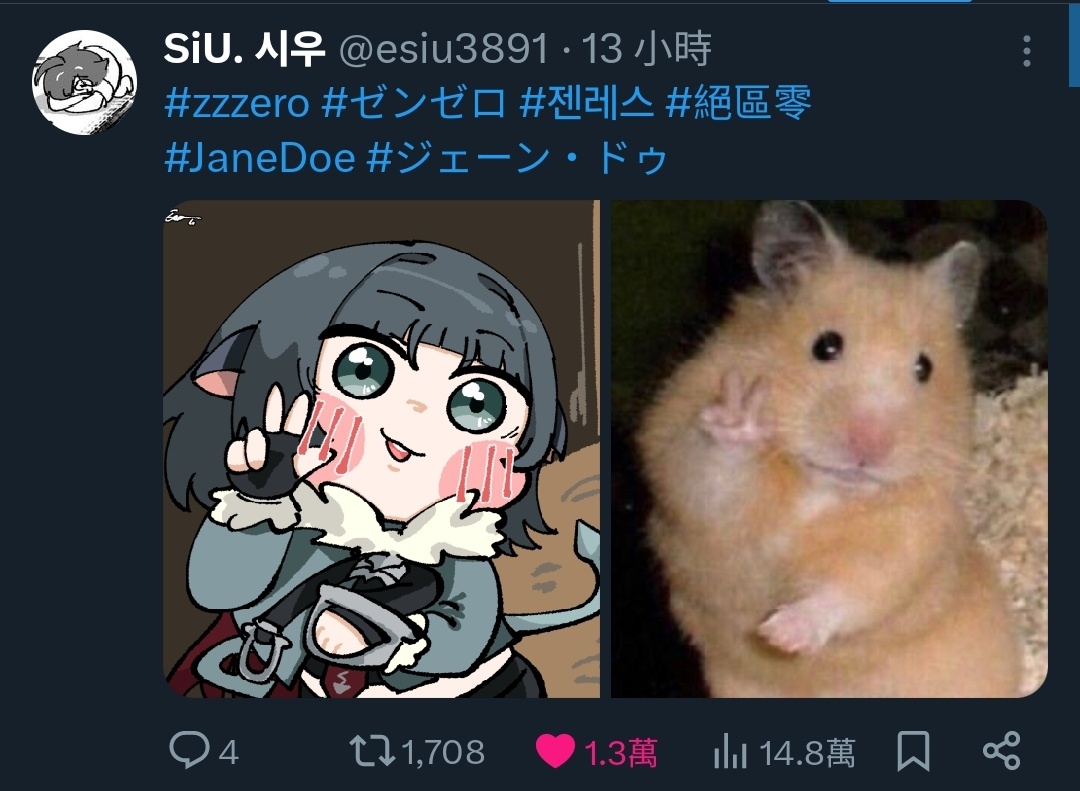The width and height of the screenshot is (1080, 791).
Task: Open hashtag #JaneDoe
Action: coord(260,158)
